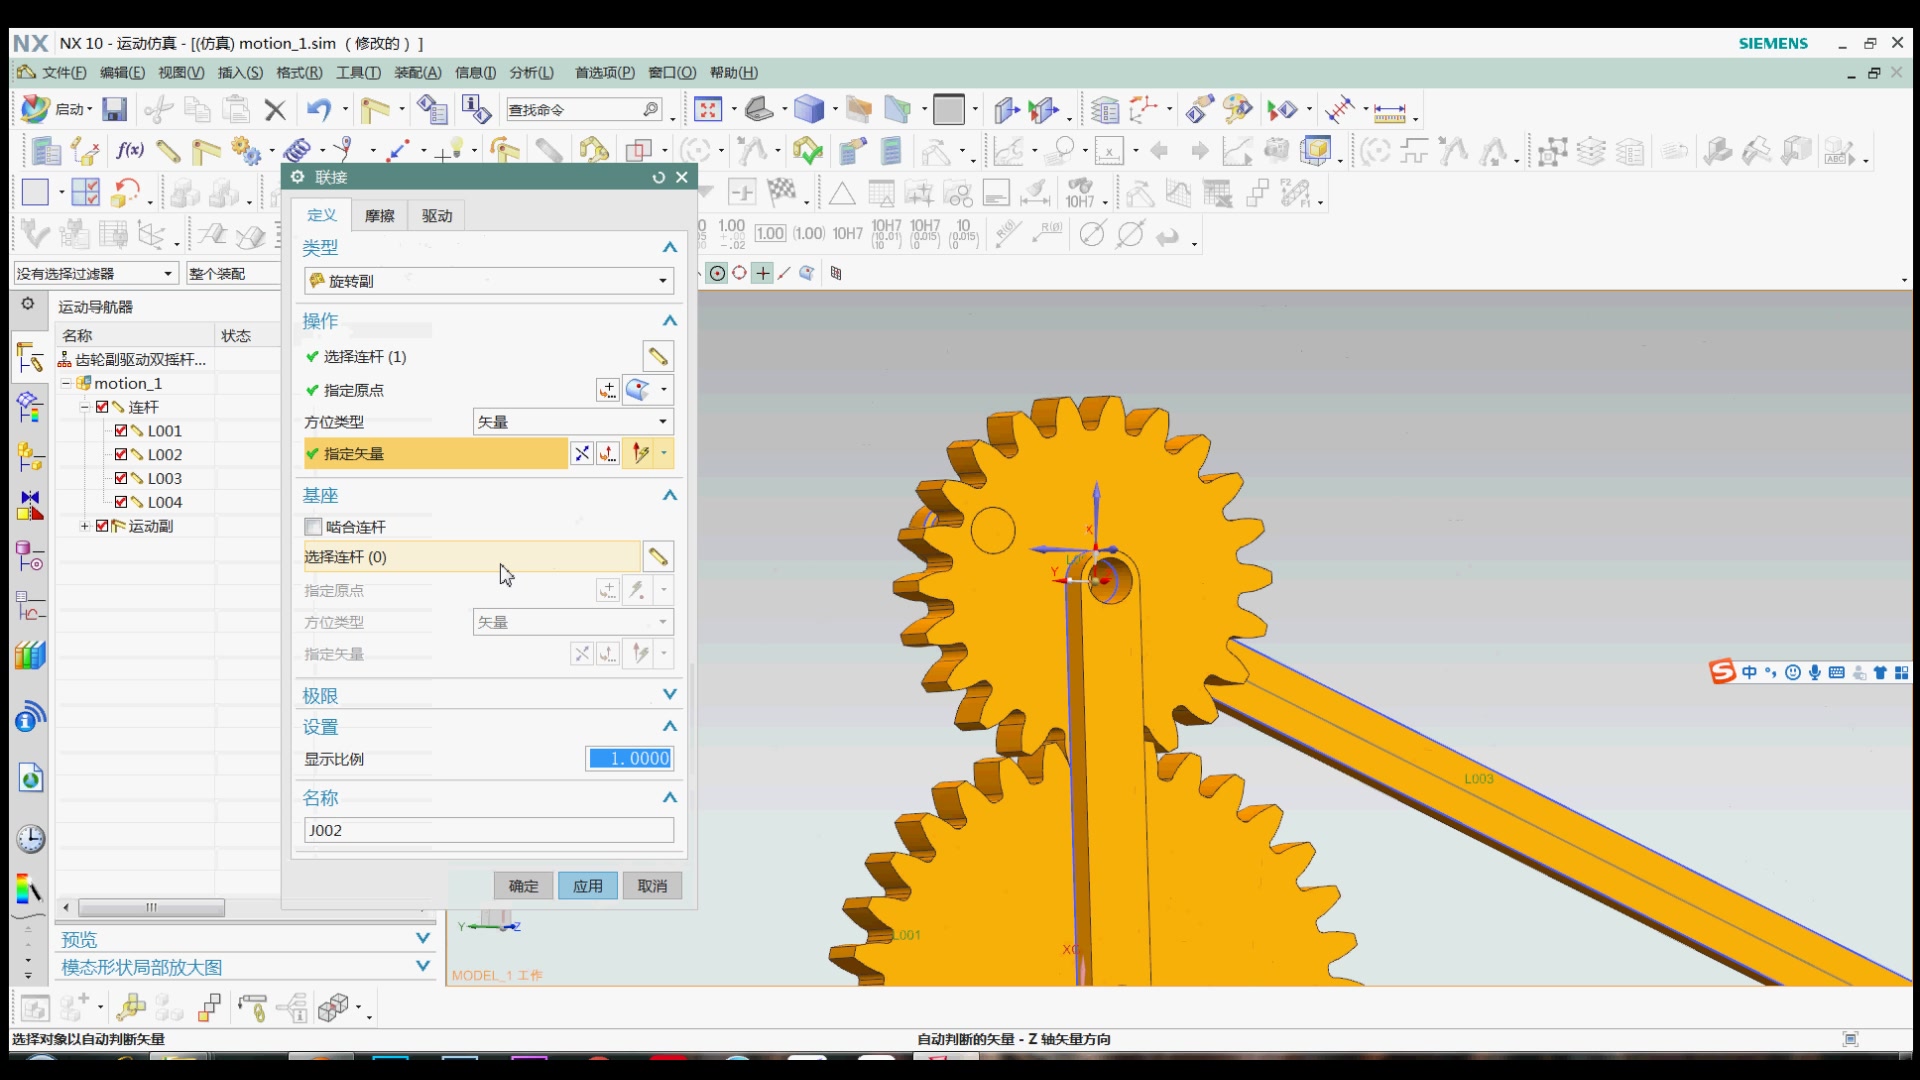Screen dimensions: 1920x1080
Task: Switch to the 驱动 tab
Action: click(436, 216)
